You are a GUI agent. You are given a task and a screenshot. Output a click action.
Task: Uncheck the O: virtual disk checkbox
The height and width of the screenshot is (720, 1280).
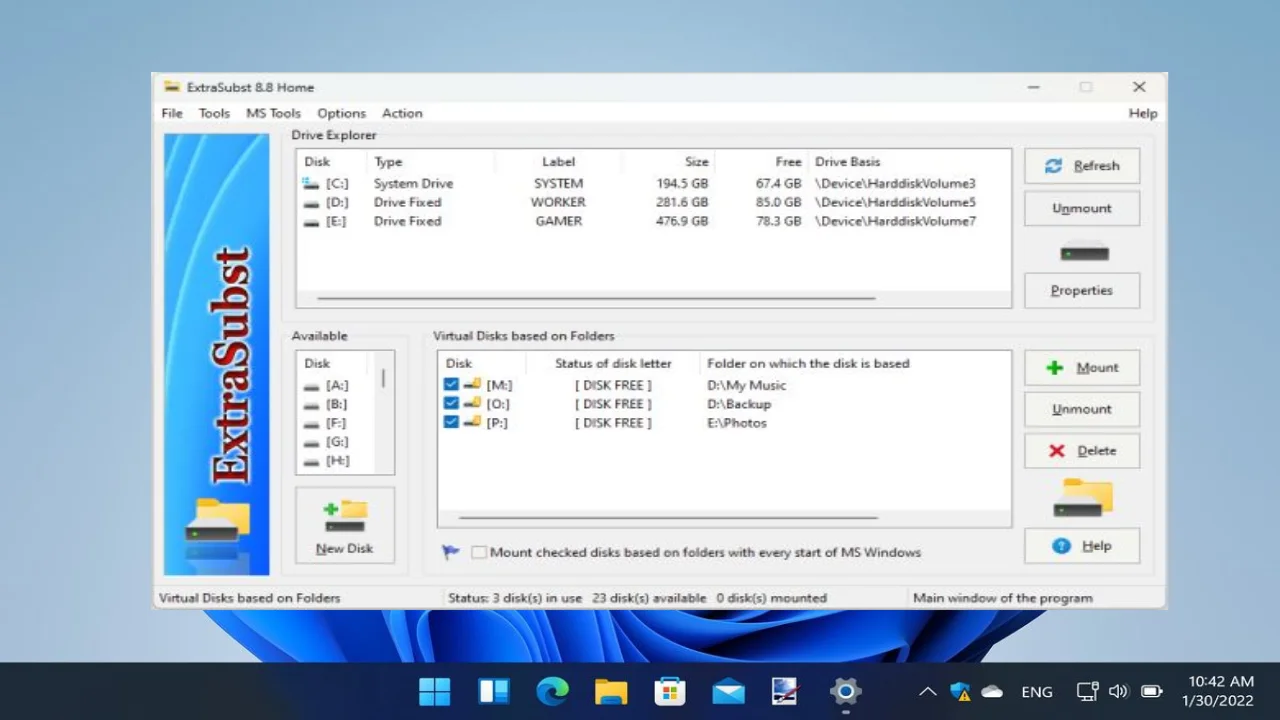click(451, 404)
